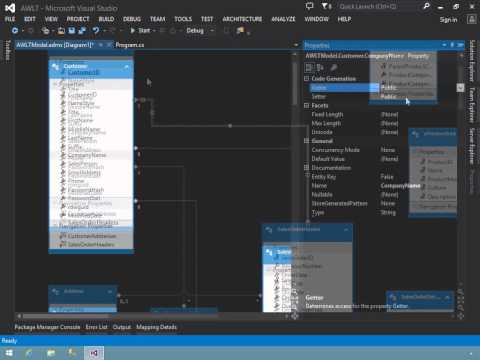Open the DEBUG menu
480x360 pixels.
(x=132, y=19)
